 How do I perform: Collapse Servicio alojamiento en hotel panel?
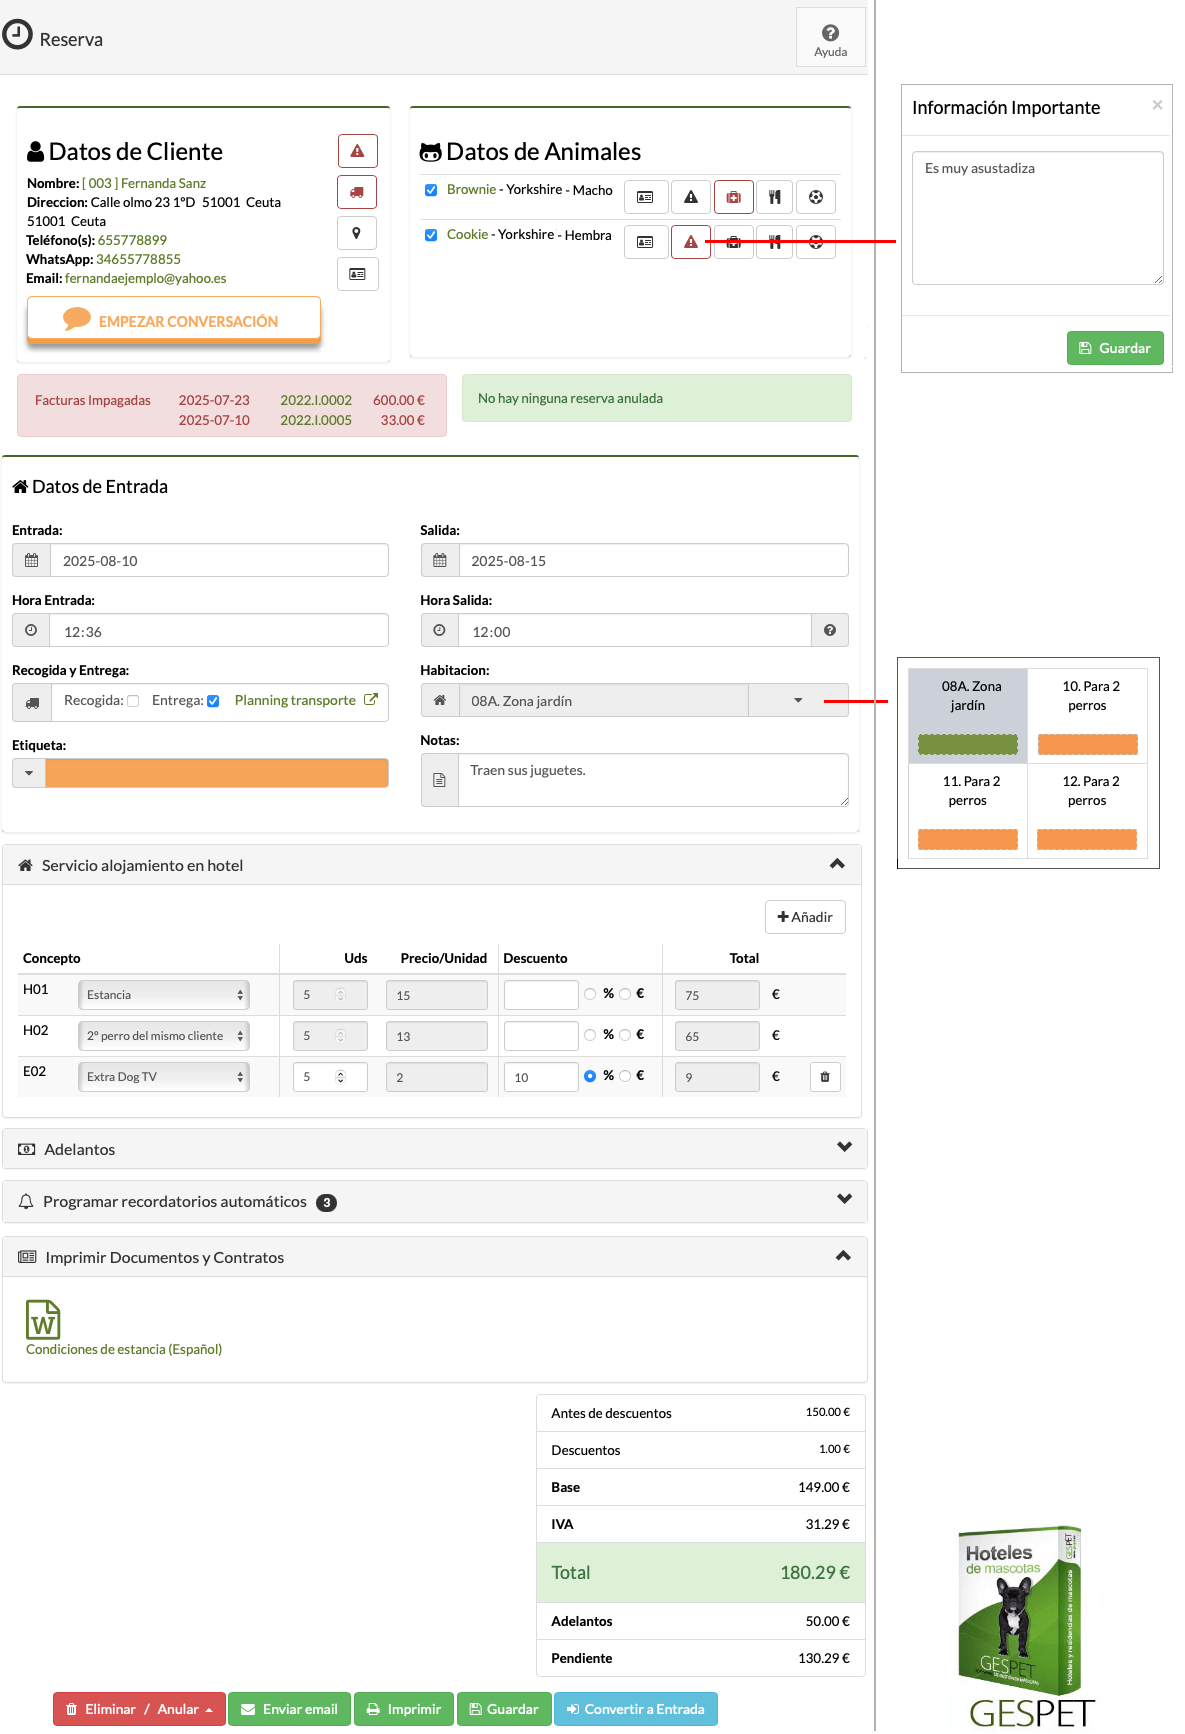point(837,865)
